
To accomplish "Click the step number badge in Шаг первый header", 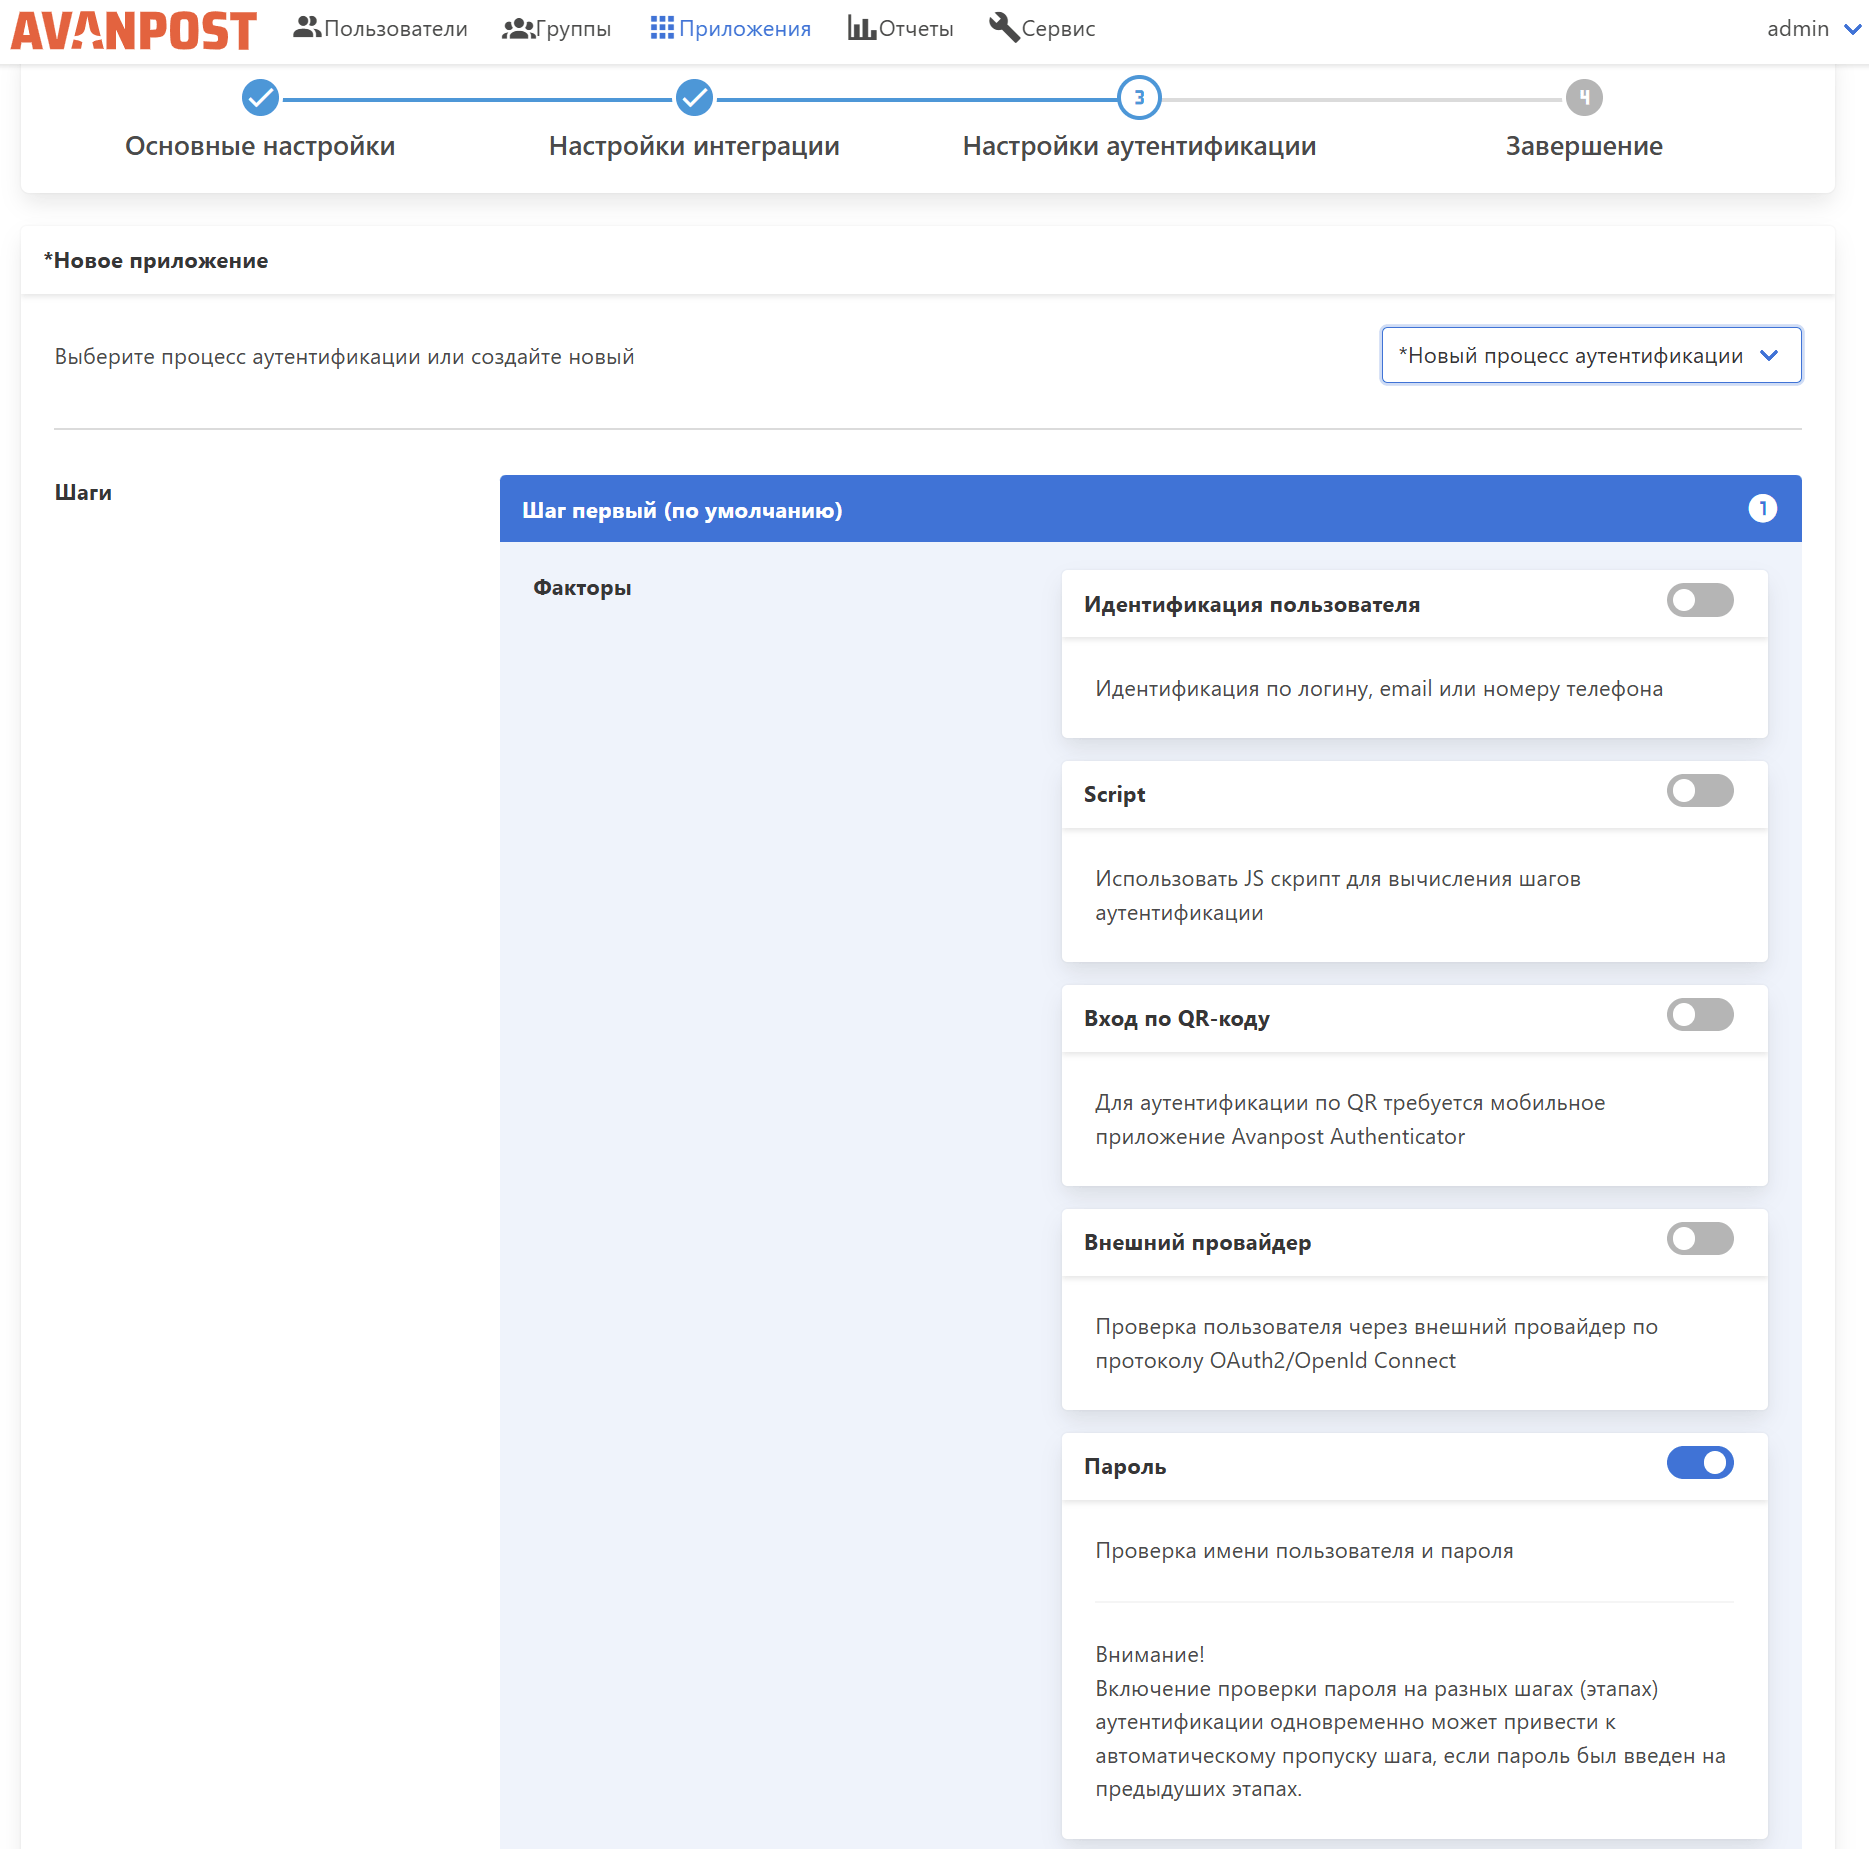I will pyautogui.click(x=1762, y=509).
